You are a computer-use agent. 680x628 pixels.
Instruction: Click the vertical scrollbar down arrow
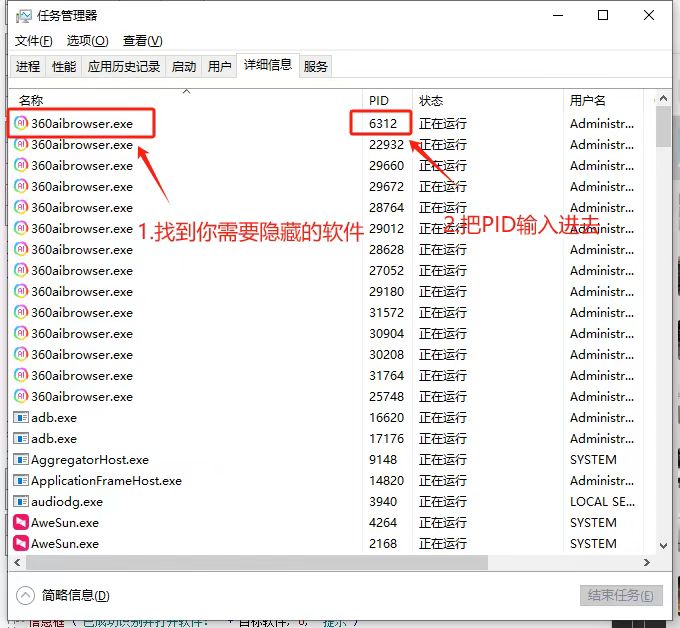click(663, 546)
